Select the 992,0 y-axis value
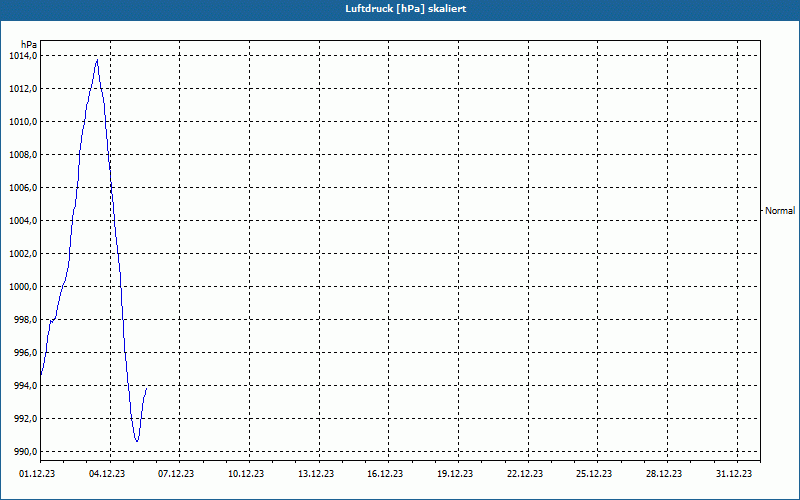This screenshot has width=800, height=500. pyautogui.click(x=25, y=418)
